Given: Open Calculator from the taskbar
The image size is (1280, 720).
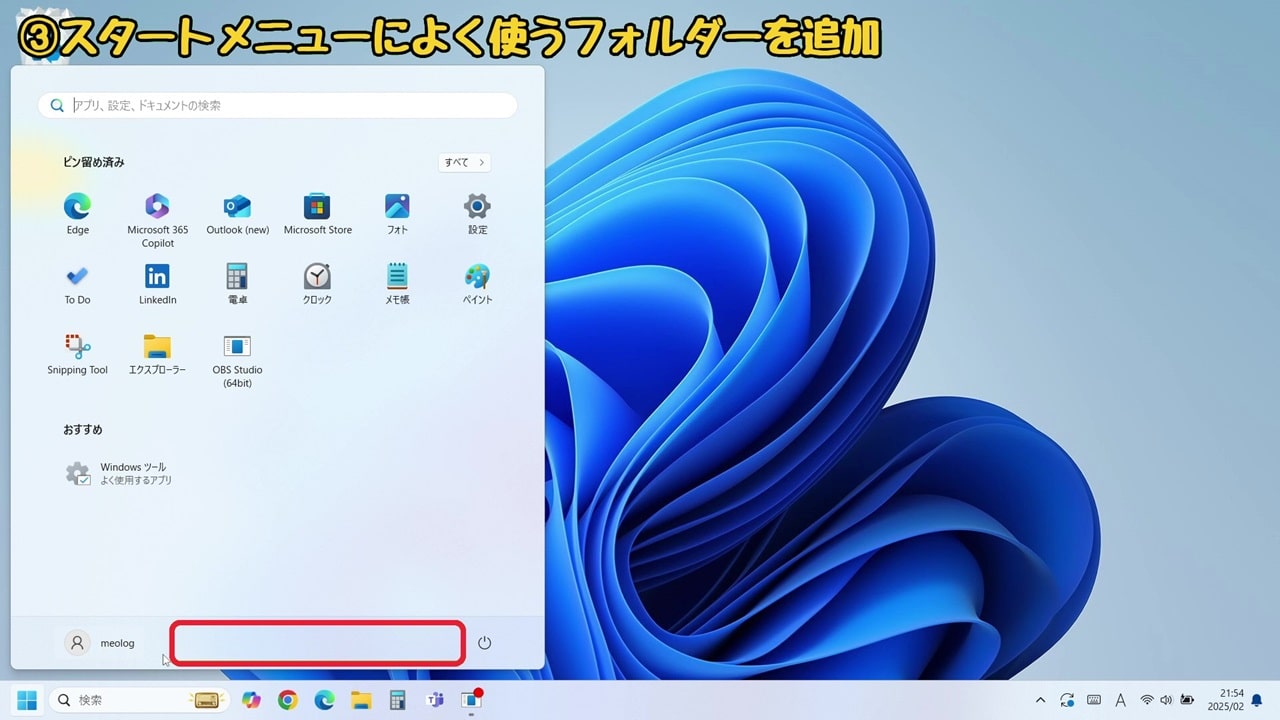Looking at the screenshot, I should 398,700.
